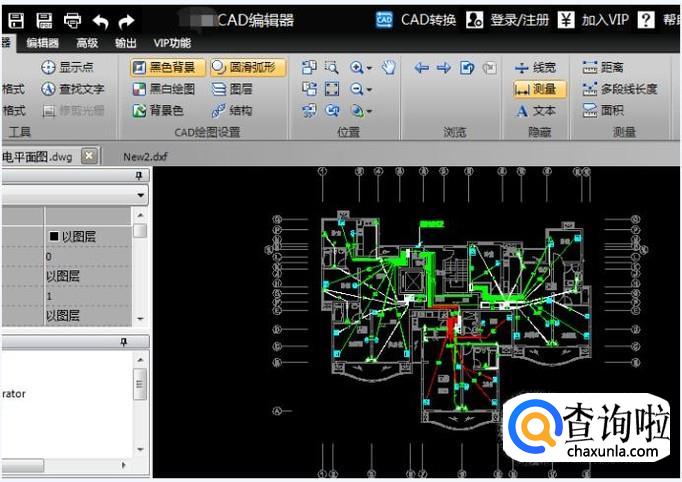Toggle 黑色背景 option
The height and width of the screenshot is (482, 682).
tap(167, 67)
